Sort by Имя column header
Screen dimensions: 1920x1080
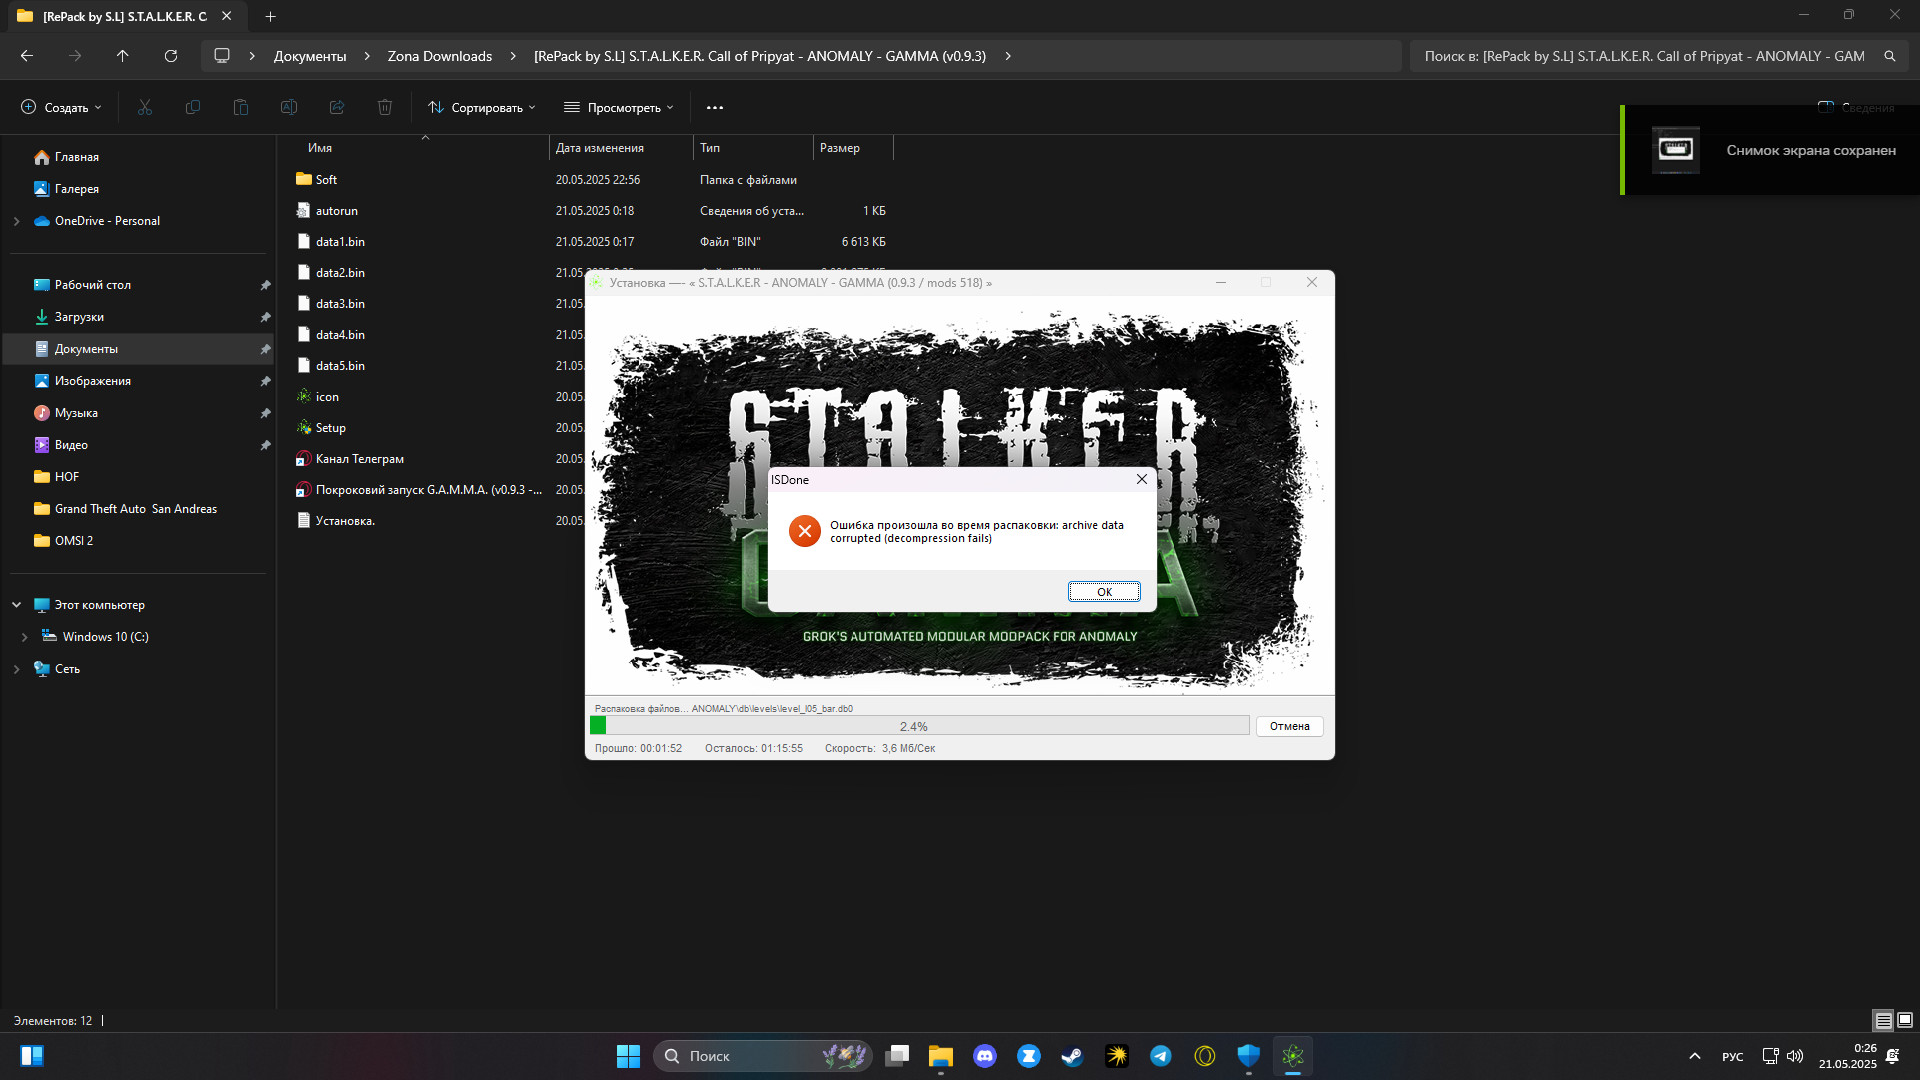tap(424, 148)
